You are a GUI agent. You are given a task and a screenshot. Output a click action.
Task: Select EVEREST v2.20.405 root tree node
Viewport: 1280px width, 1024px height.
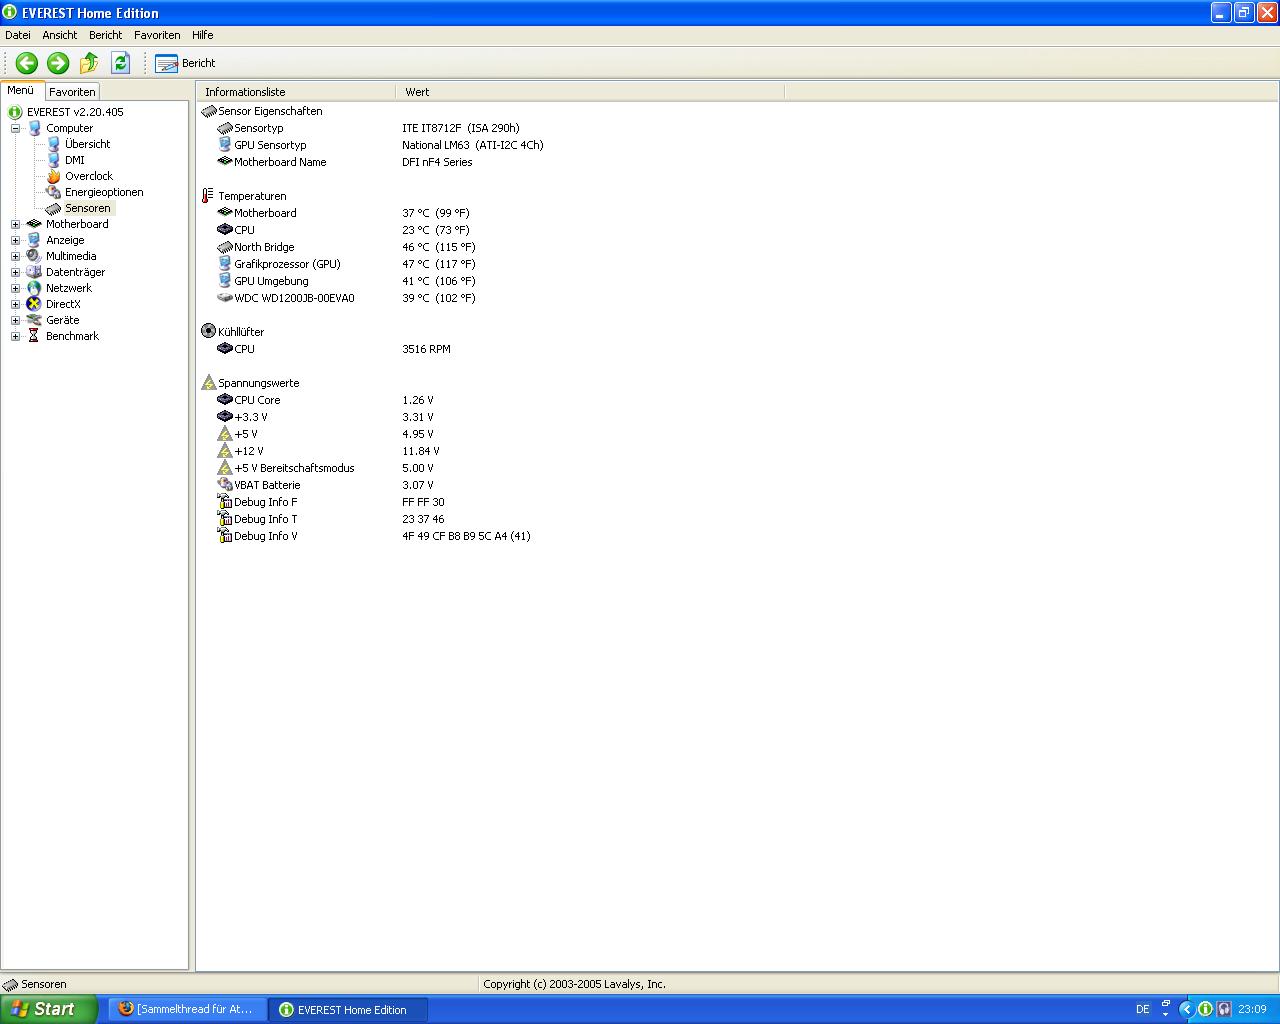tap(75, 112)
